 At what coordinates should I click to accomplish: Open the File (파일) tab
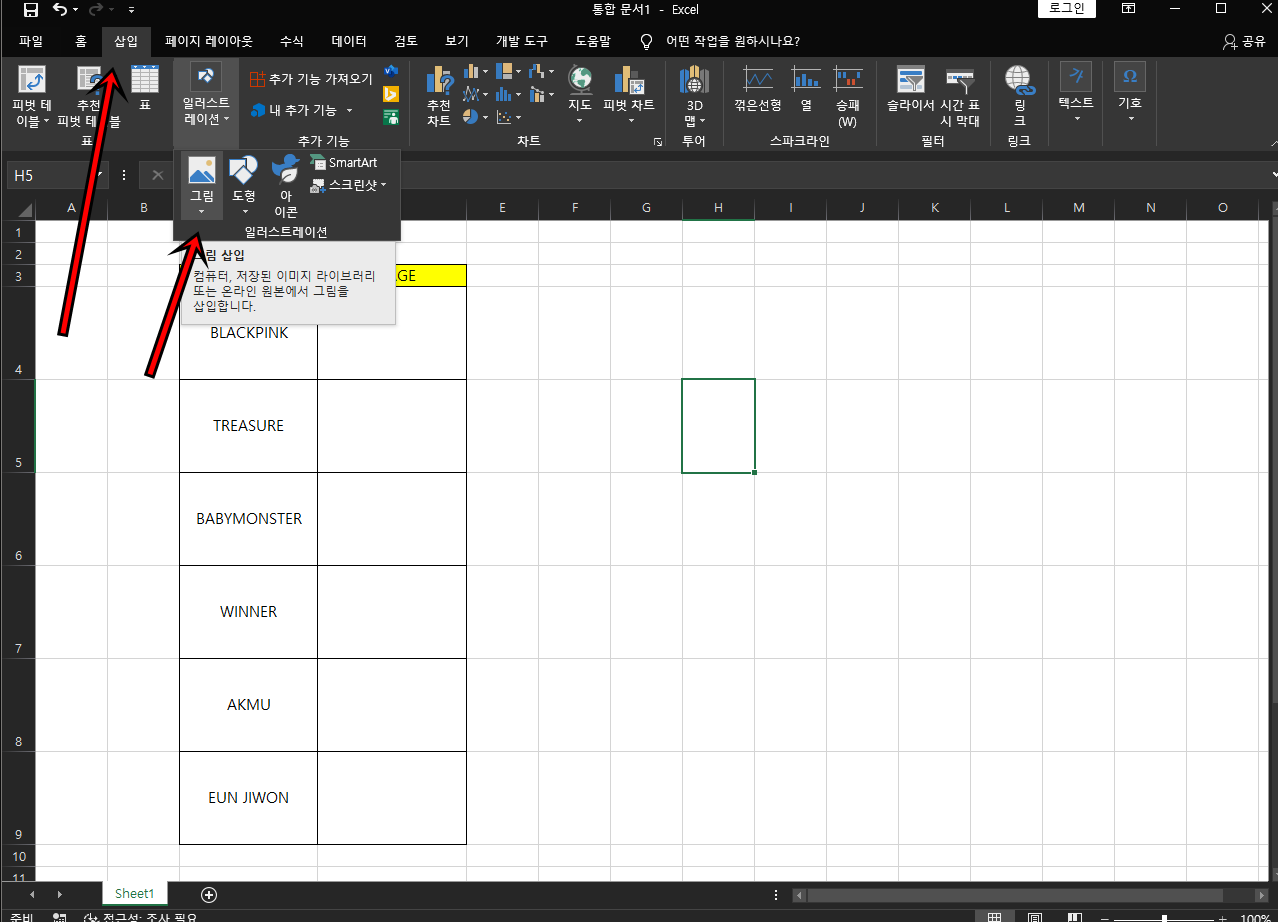31,42
